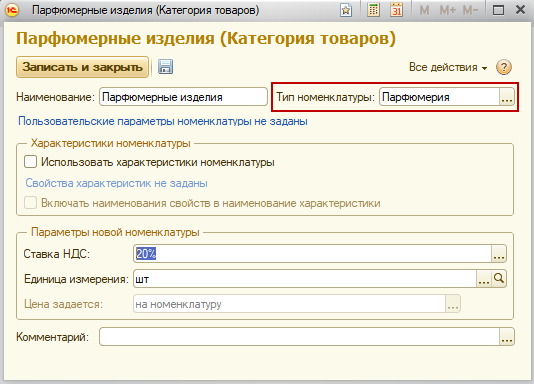
Task: Enable 'Использовать характеристики номенклатуры' checkbox
Action: [30, 162]
